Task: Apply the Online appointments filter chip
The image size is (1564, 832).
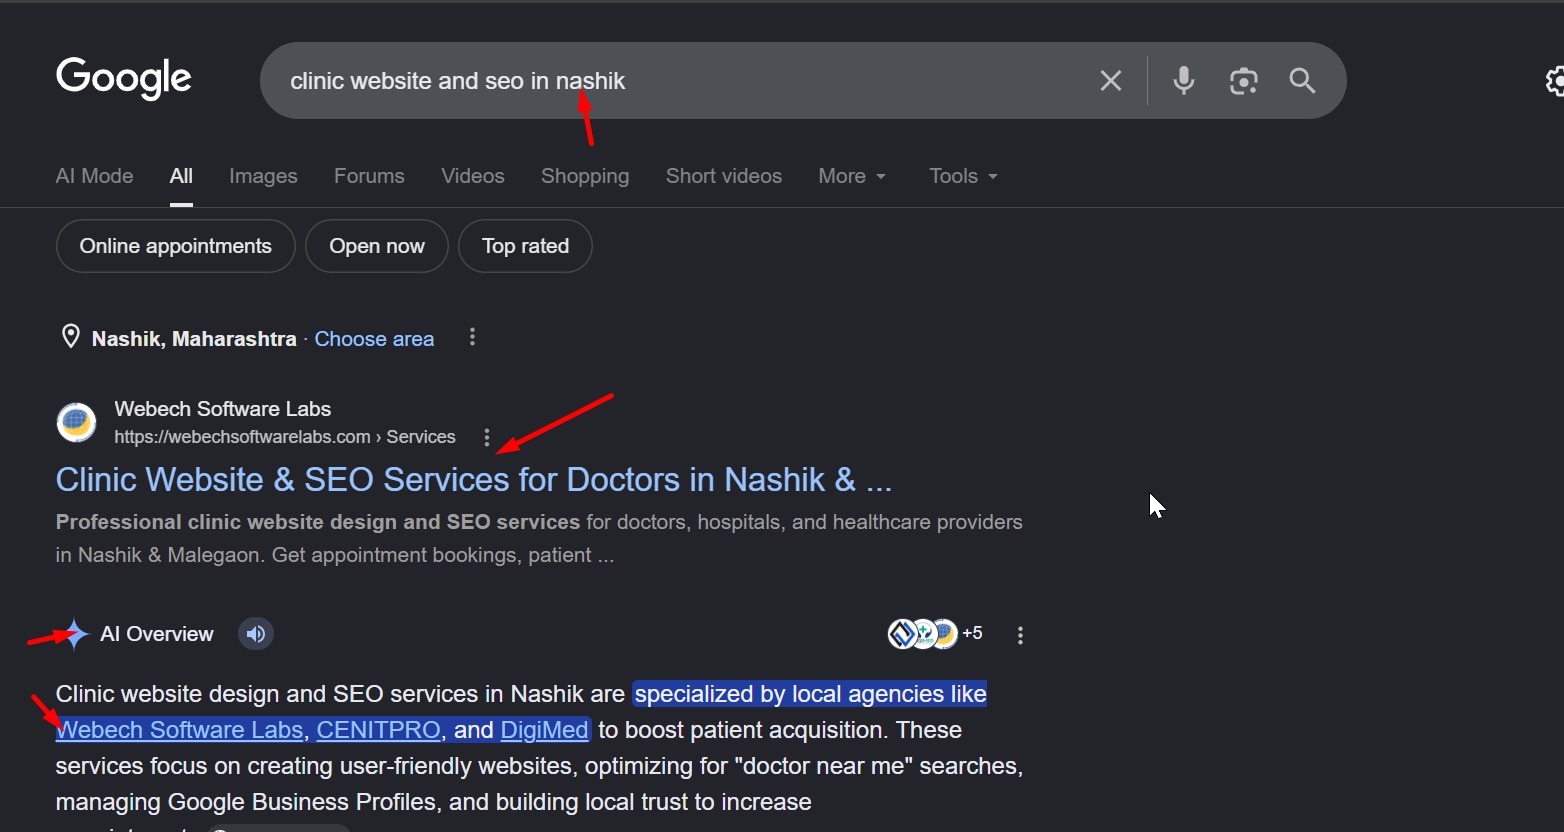Action: coord(176,246)
